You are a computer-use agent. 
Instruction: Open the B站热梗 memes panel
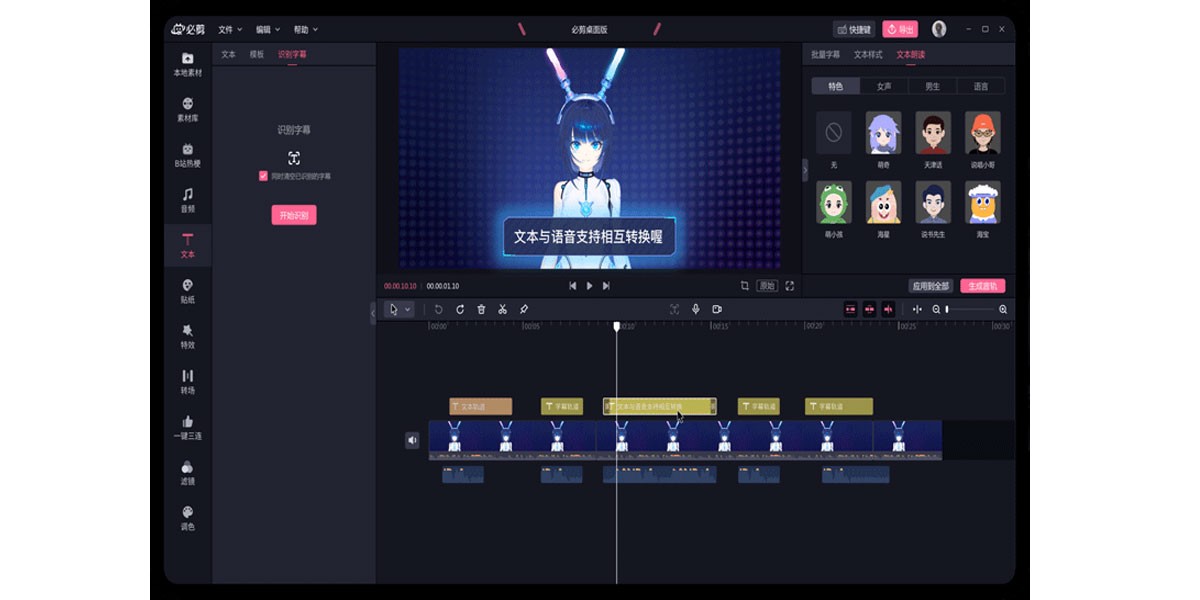pos(188,155)
